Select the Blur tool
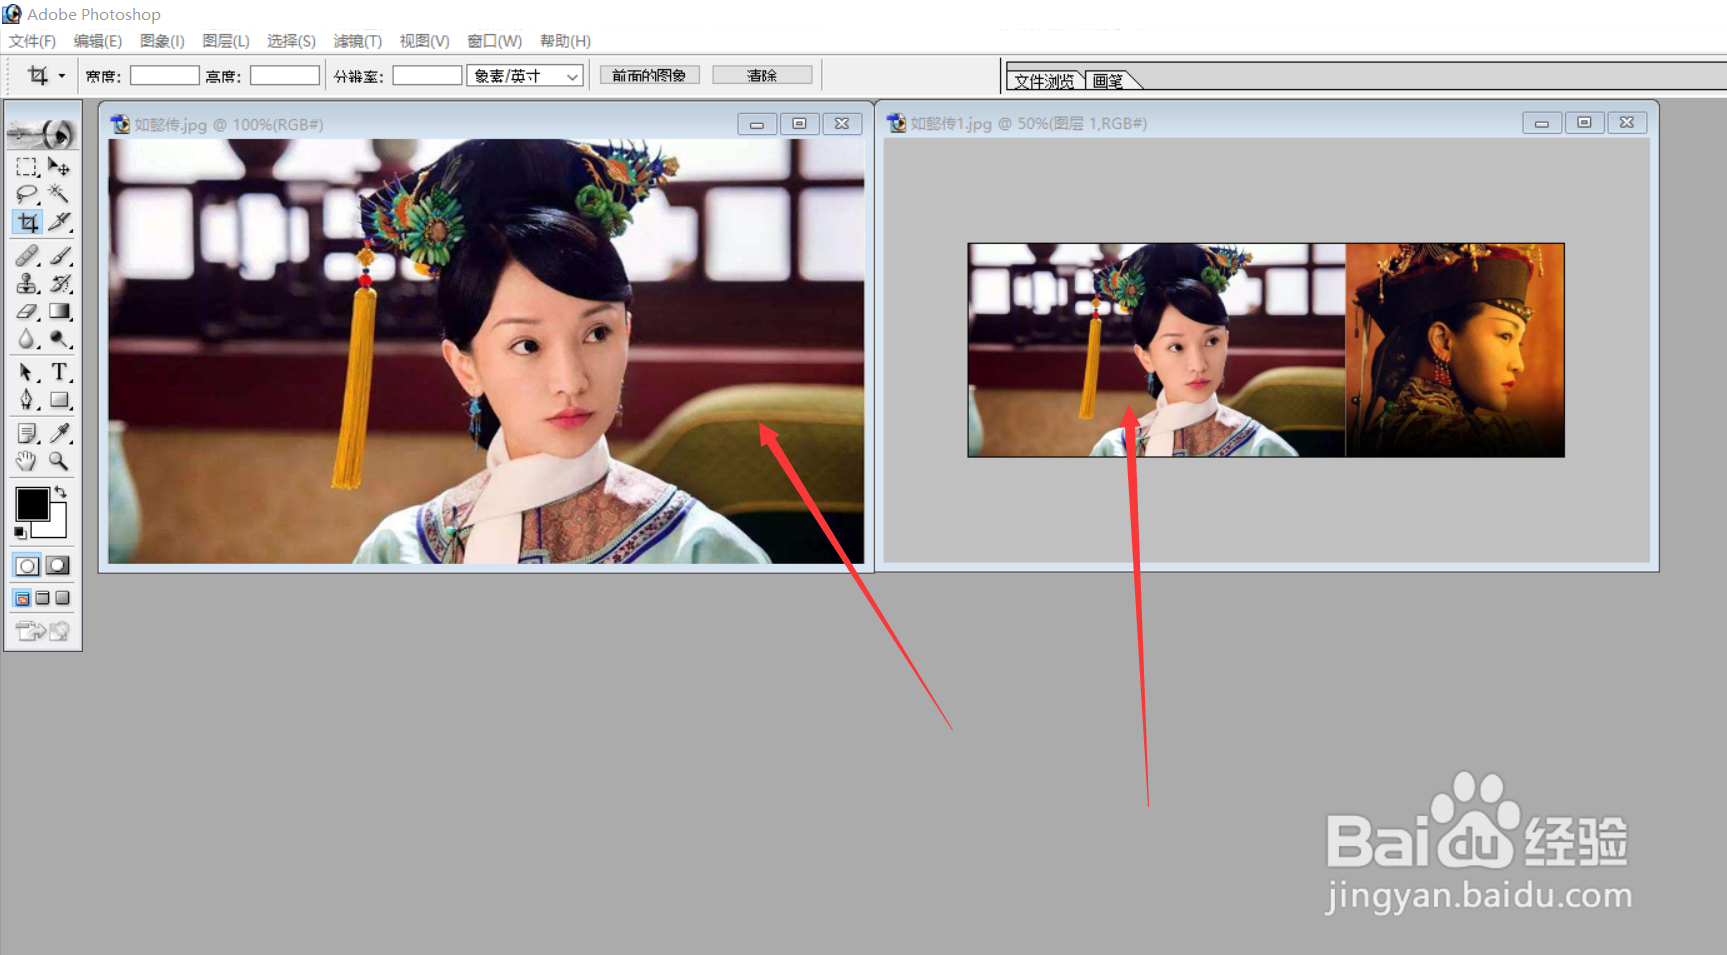This screenshot has width=1727, height=955. point(27,340)
